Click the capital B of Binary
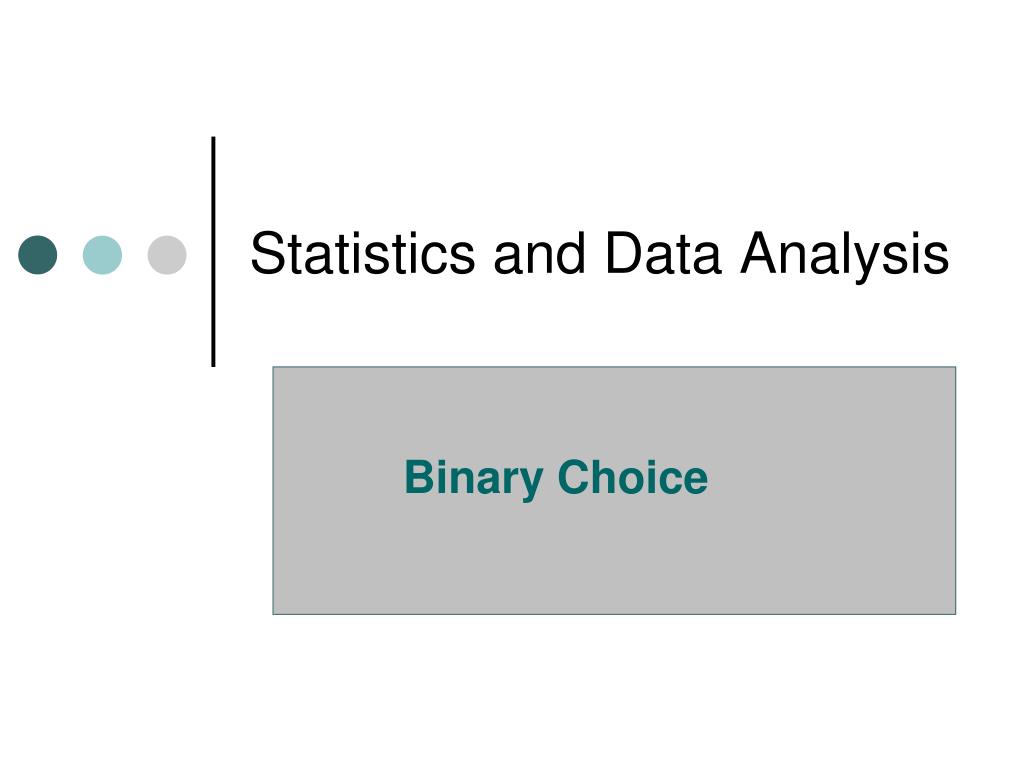This screenshot has width=1024, height=768. click(x=421, y=477)
